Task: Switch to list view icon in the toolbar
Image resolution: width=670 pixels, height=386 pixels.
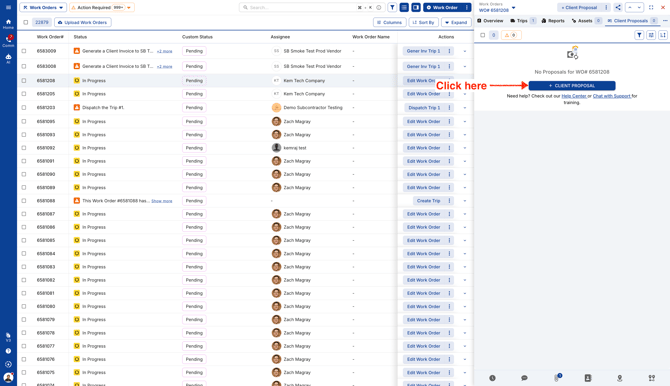Action: pos(404,7)
